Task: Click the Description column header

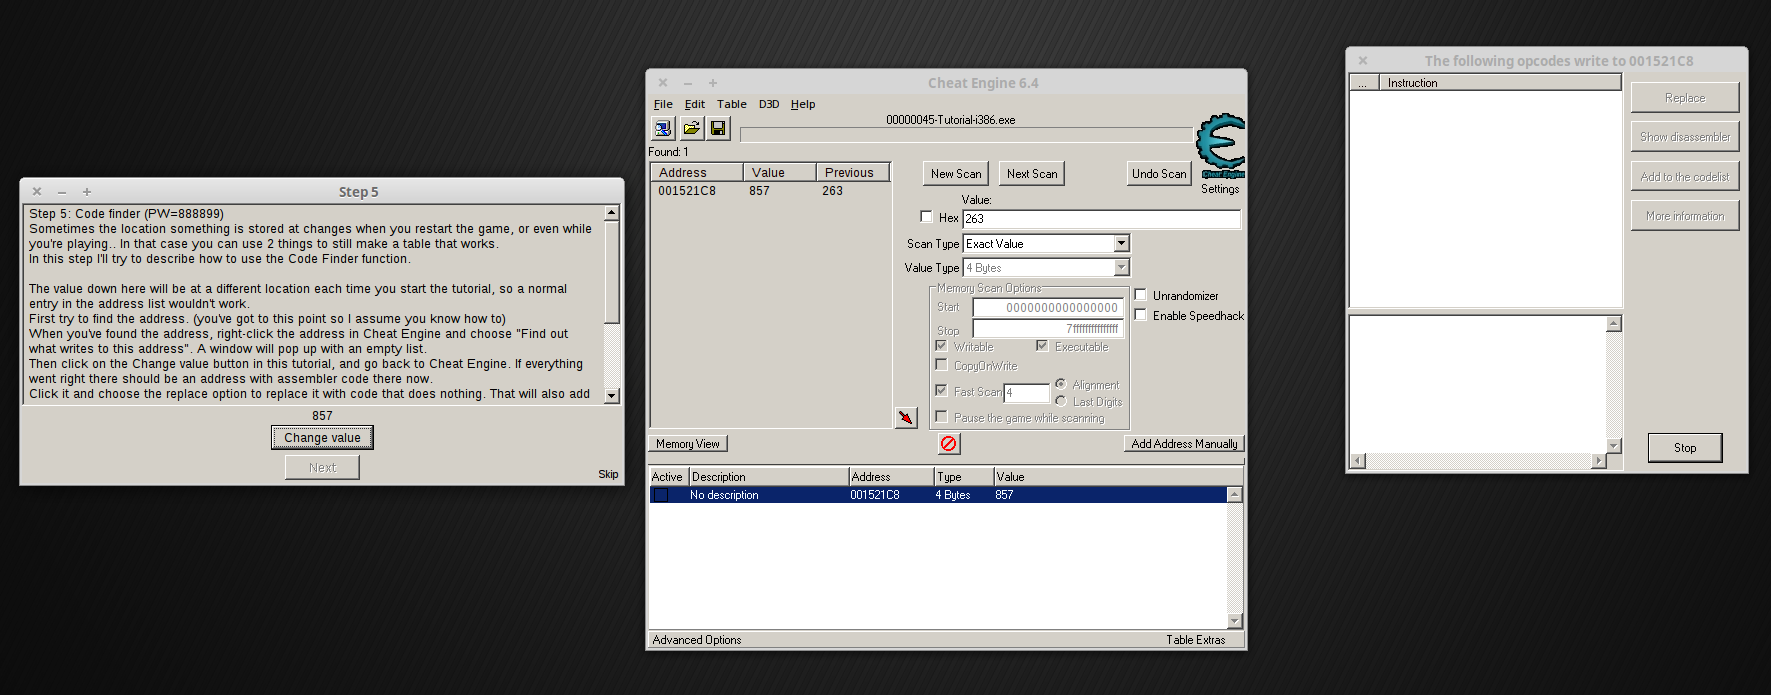Action: [768, 477]
